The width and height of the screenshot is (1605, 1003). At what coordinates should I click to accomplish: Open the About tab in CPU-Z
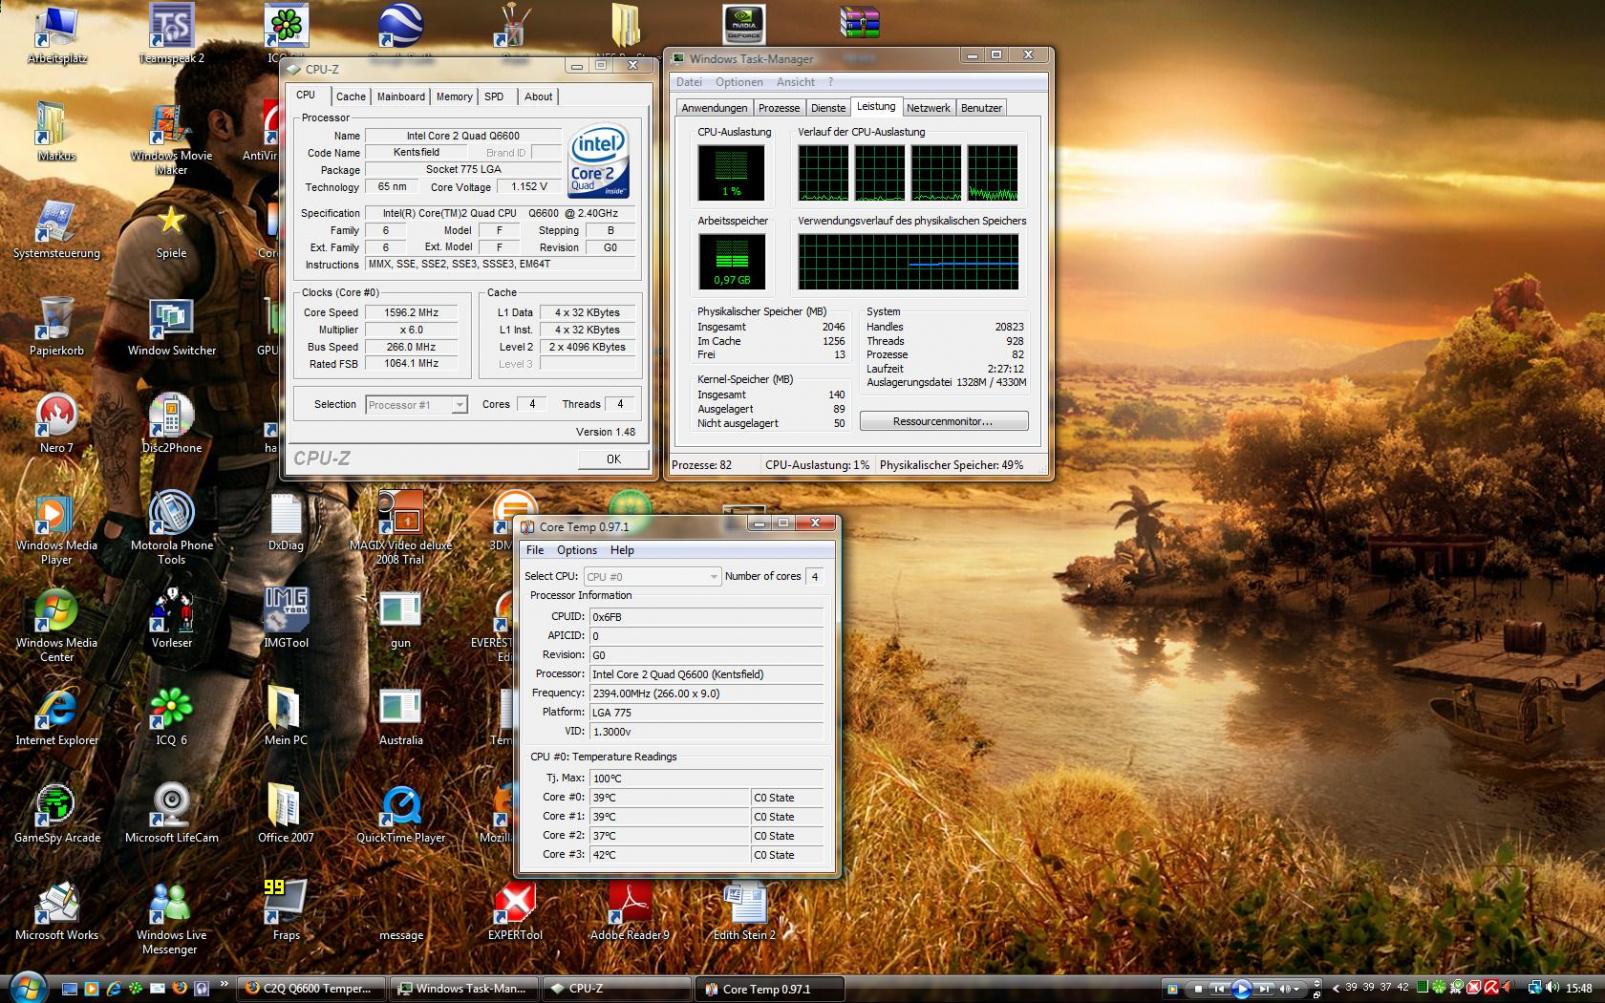pos(538,97)
